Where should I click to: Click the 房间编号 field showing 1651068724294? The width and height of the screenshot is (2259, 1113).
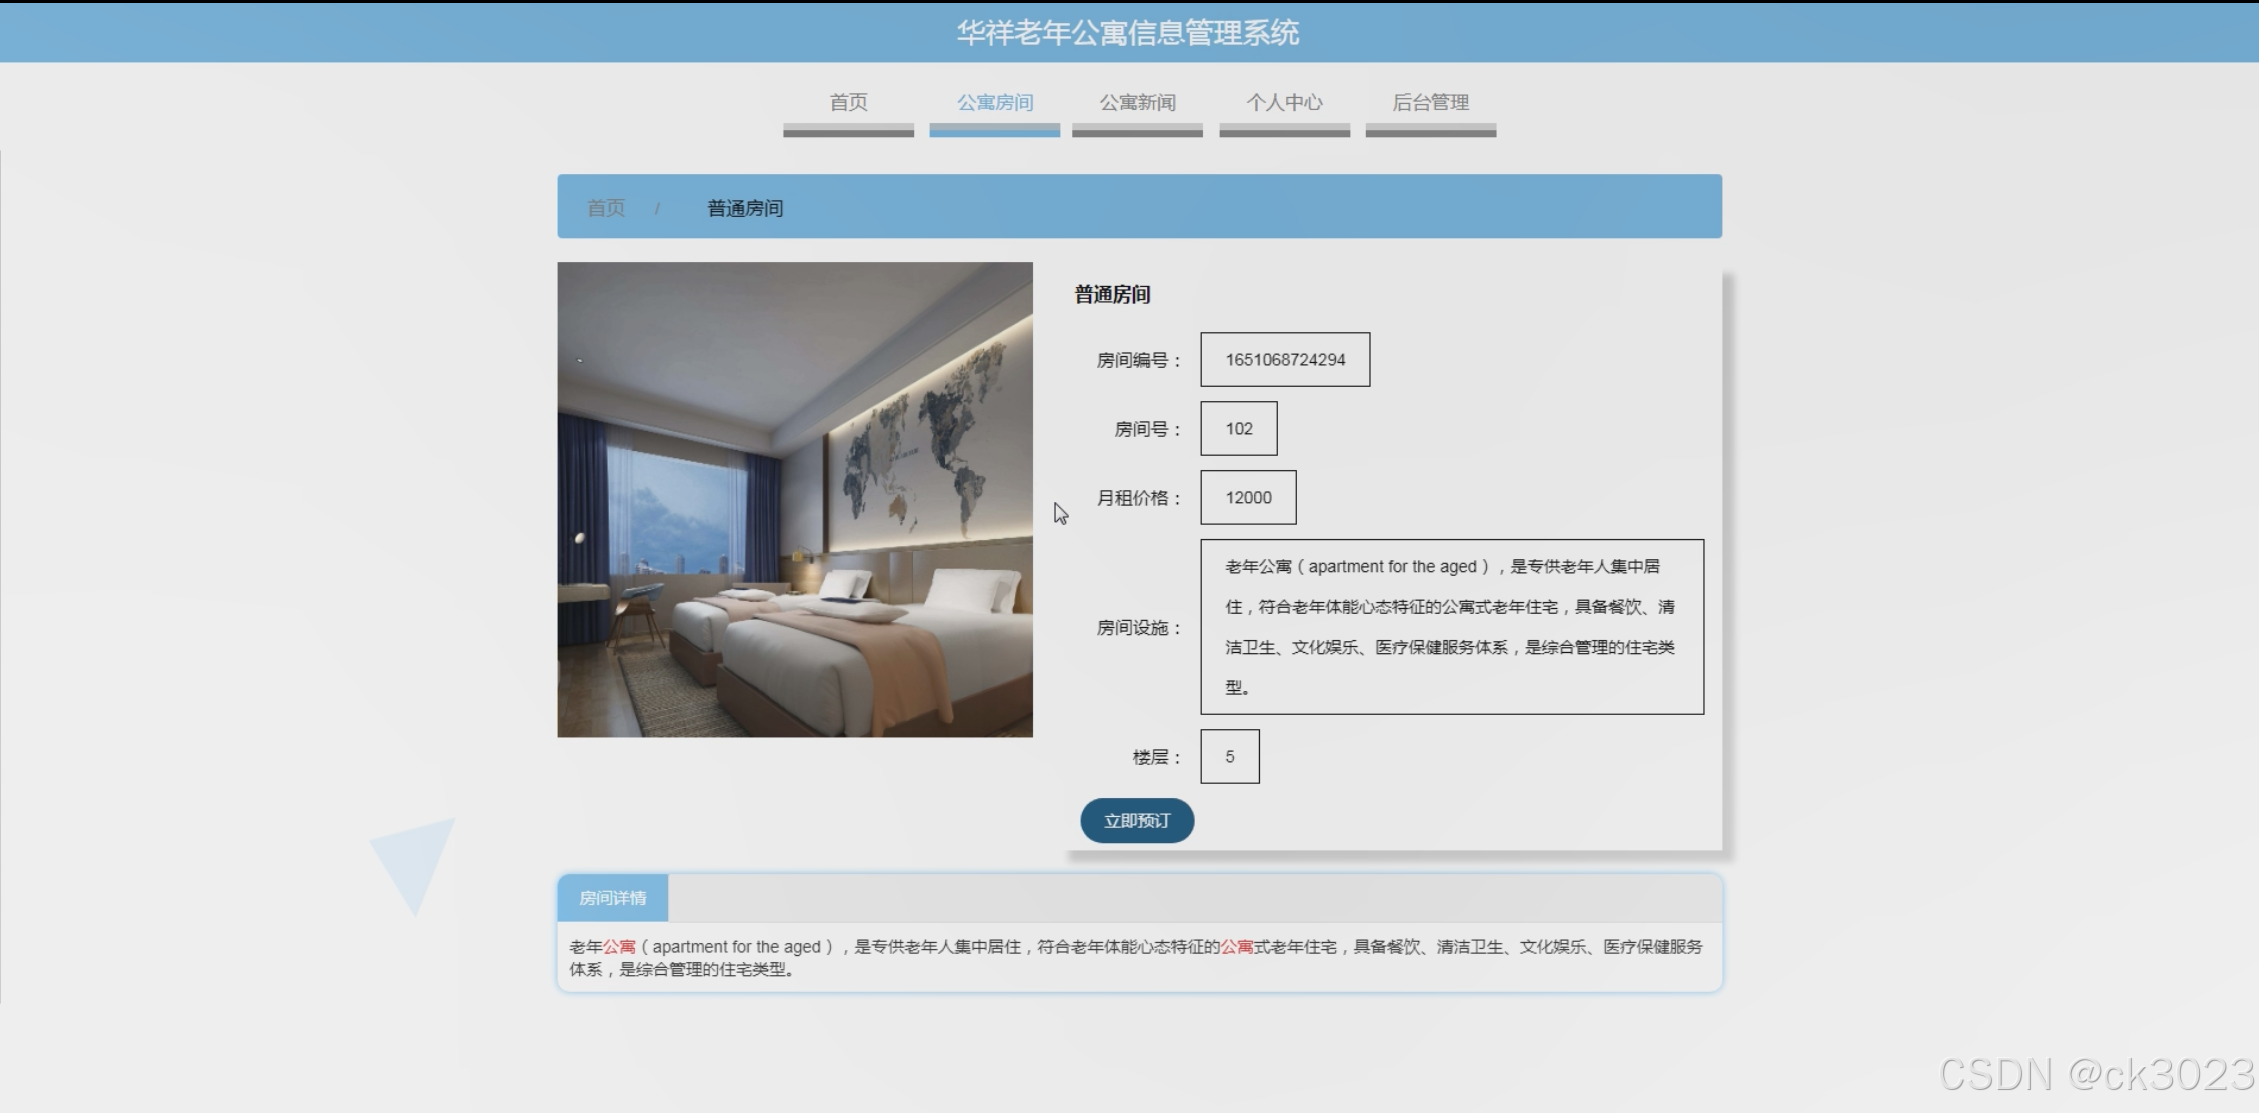pos(1285,360)
